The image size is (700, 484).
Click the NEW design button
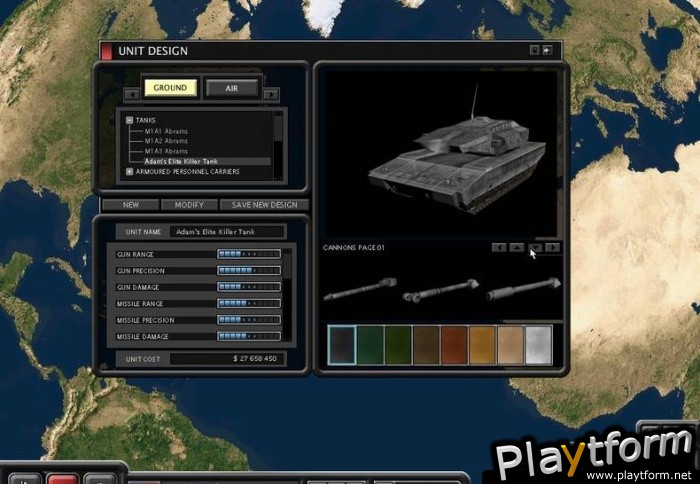[131, 205]
